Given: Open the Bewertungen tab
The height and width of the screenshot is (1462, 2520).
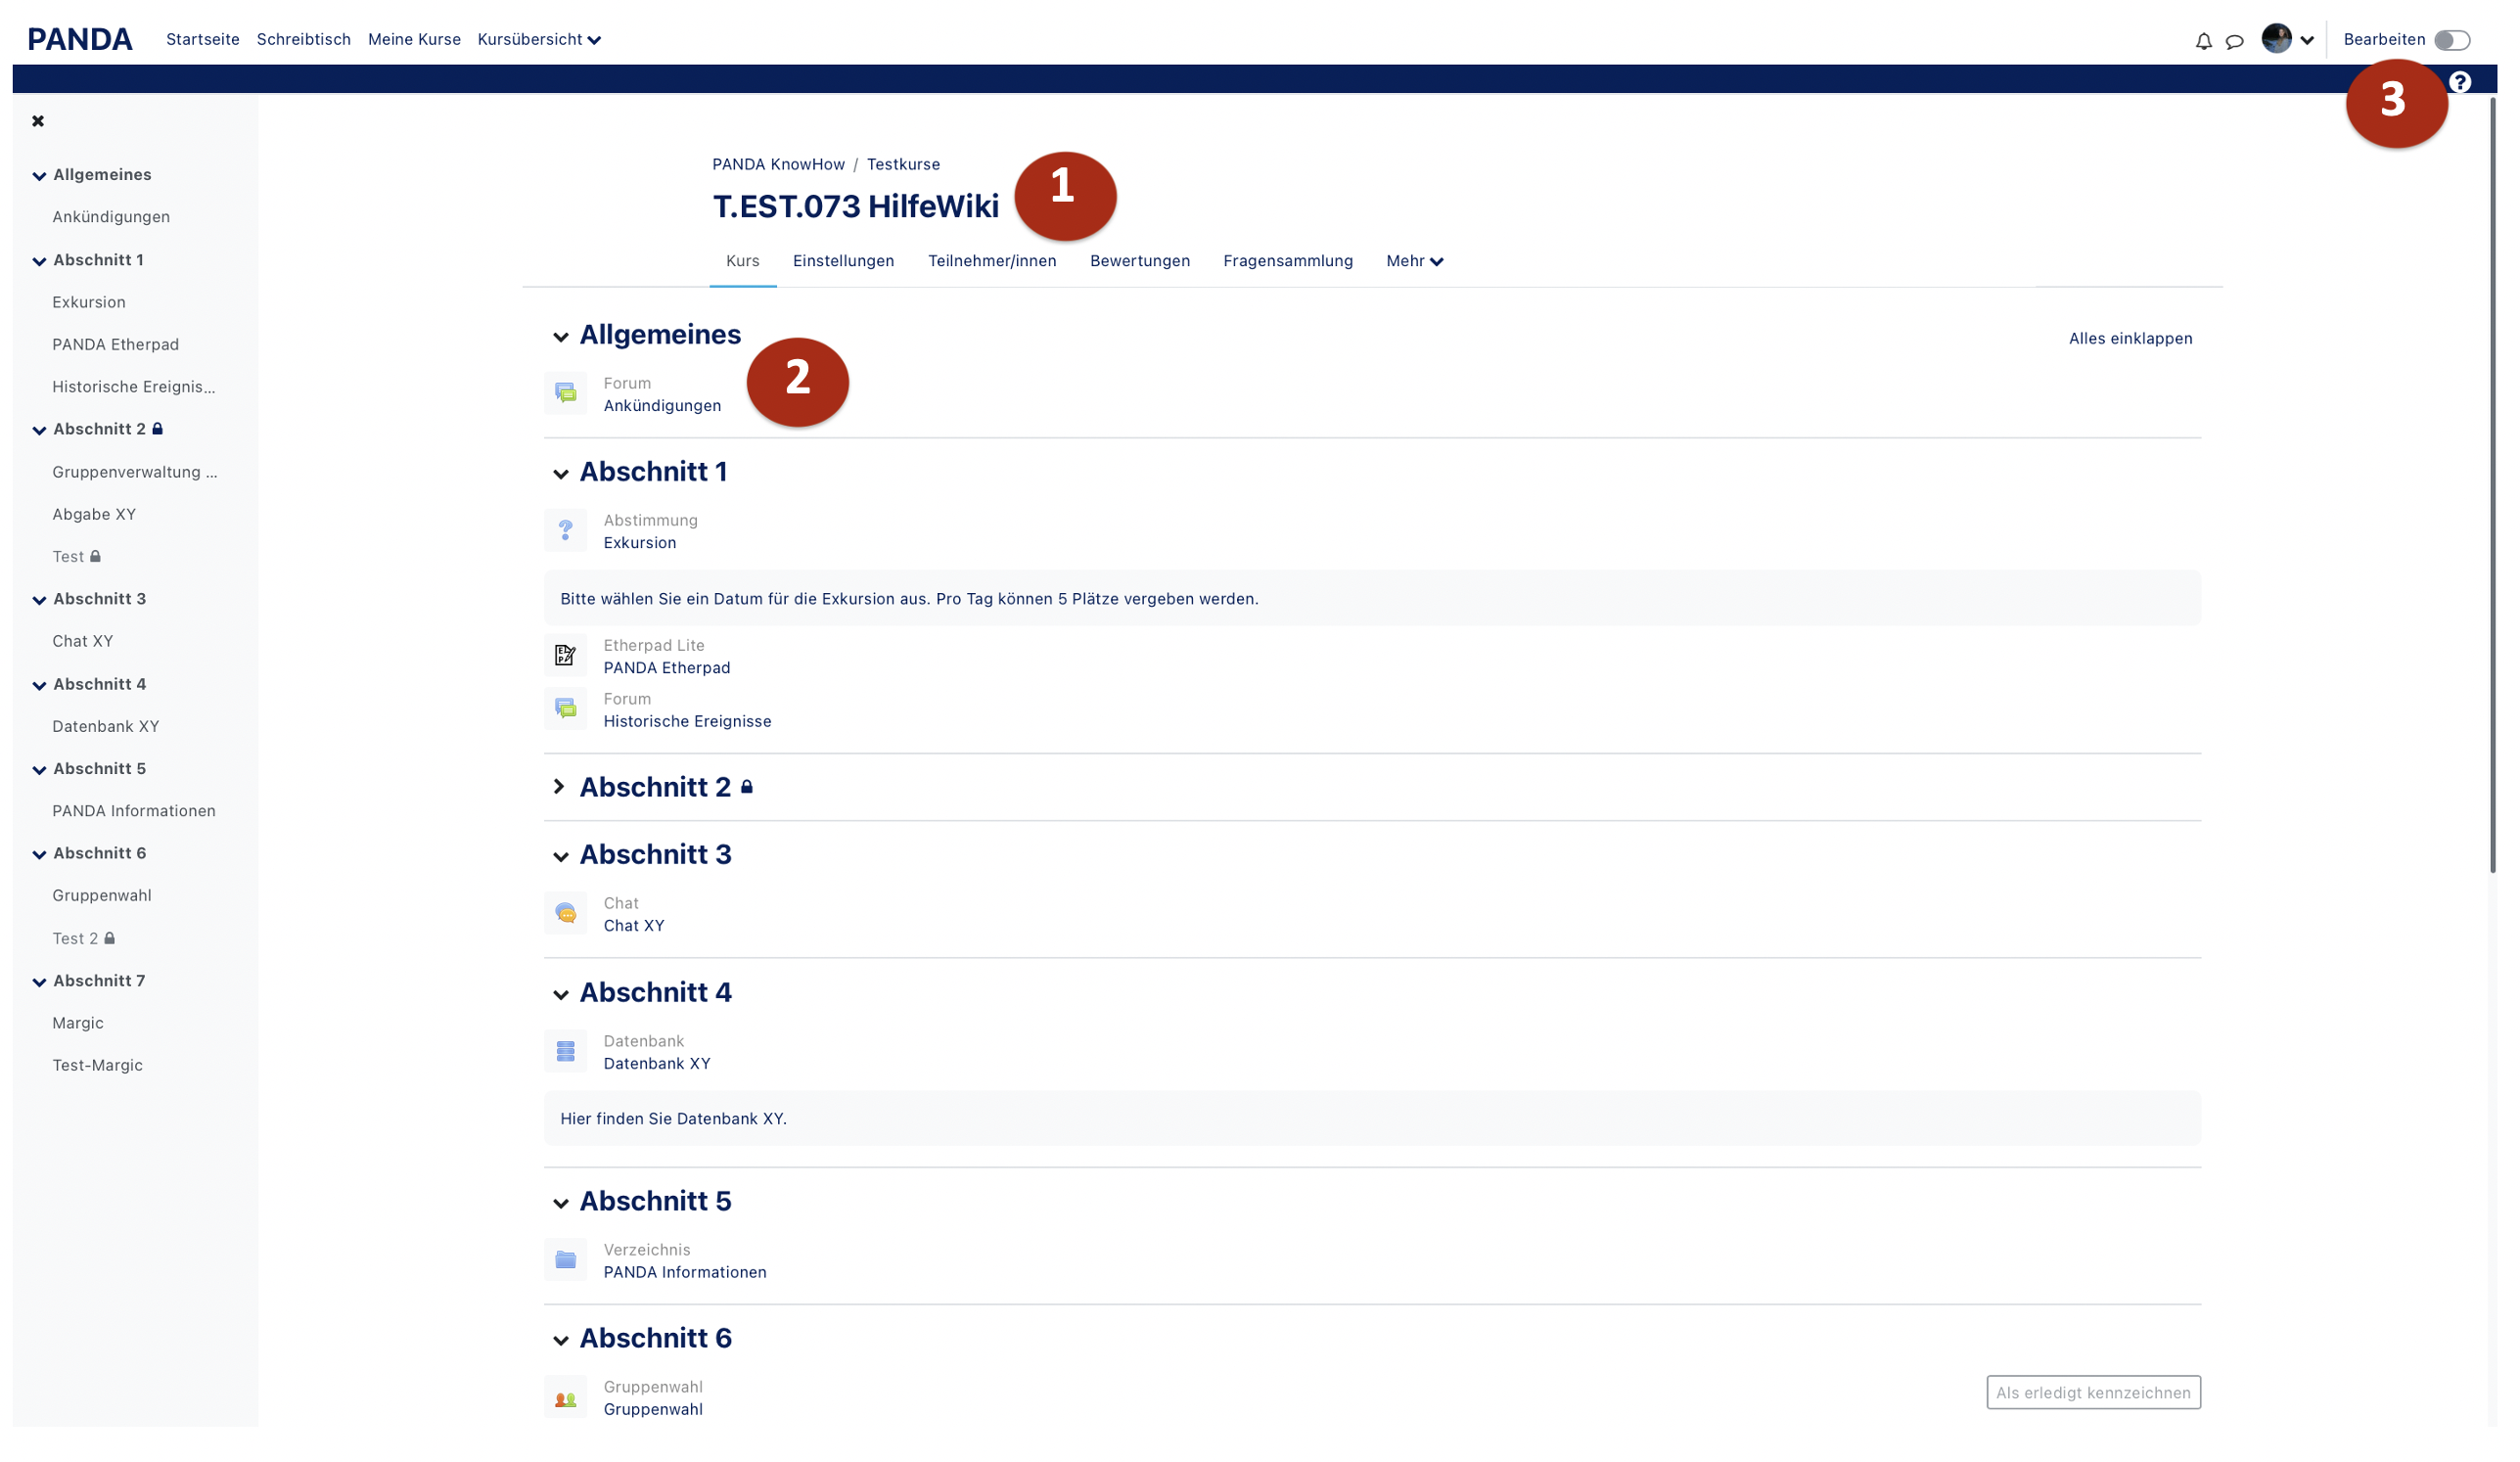Looking at the screenshot, I should click(1139, 261).
